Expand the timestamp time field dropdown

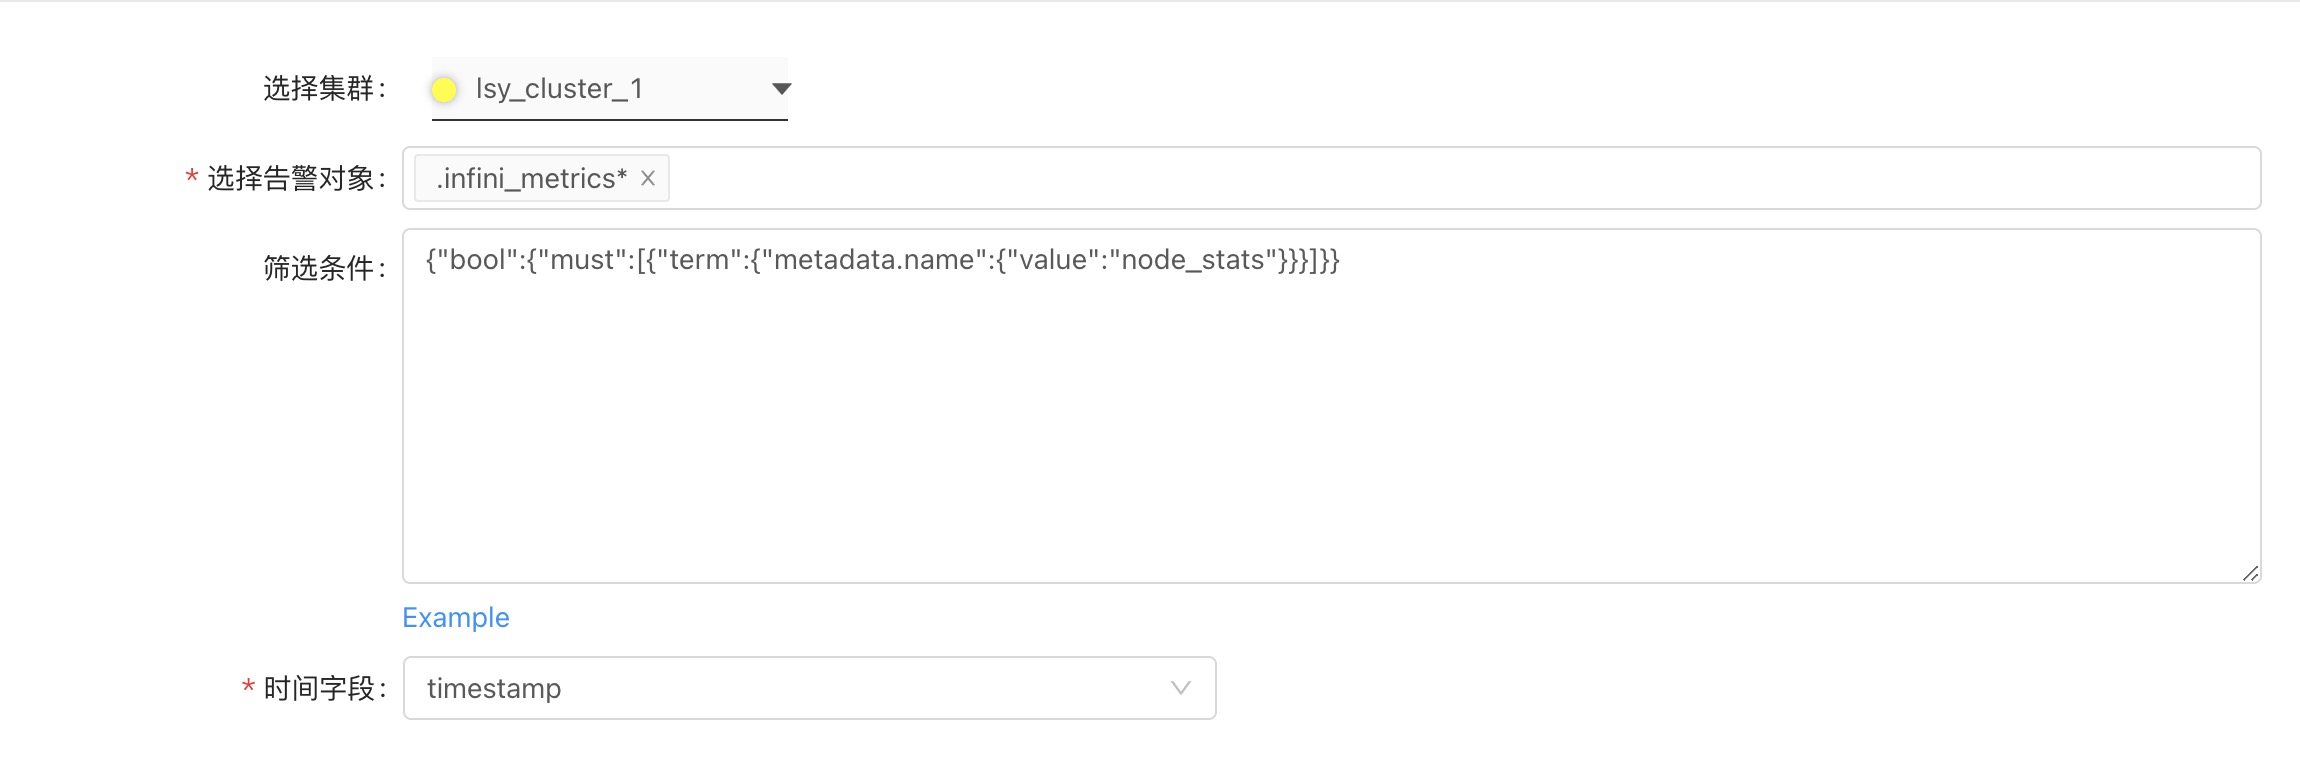(x=808, y=688)
